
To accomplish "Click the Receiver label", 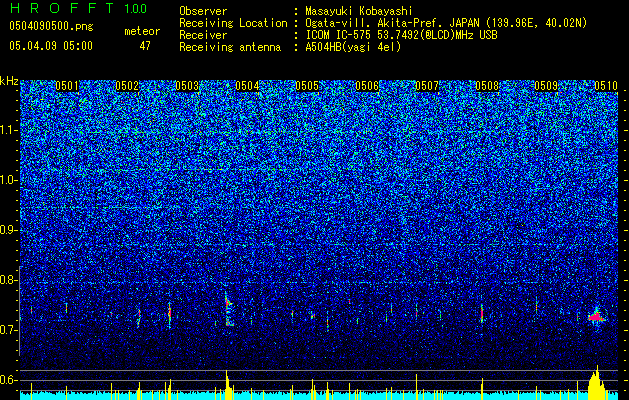I will pos(203,35).
